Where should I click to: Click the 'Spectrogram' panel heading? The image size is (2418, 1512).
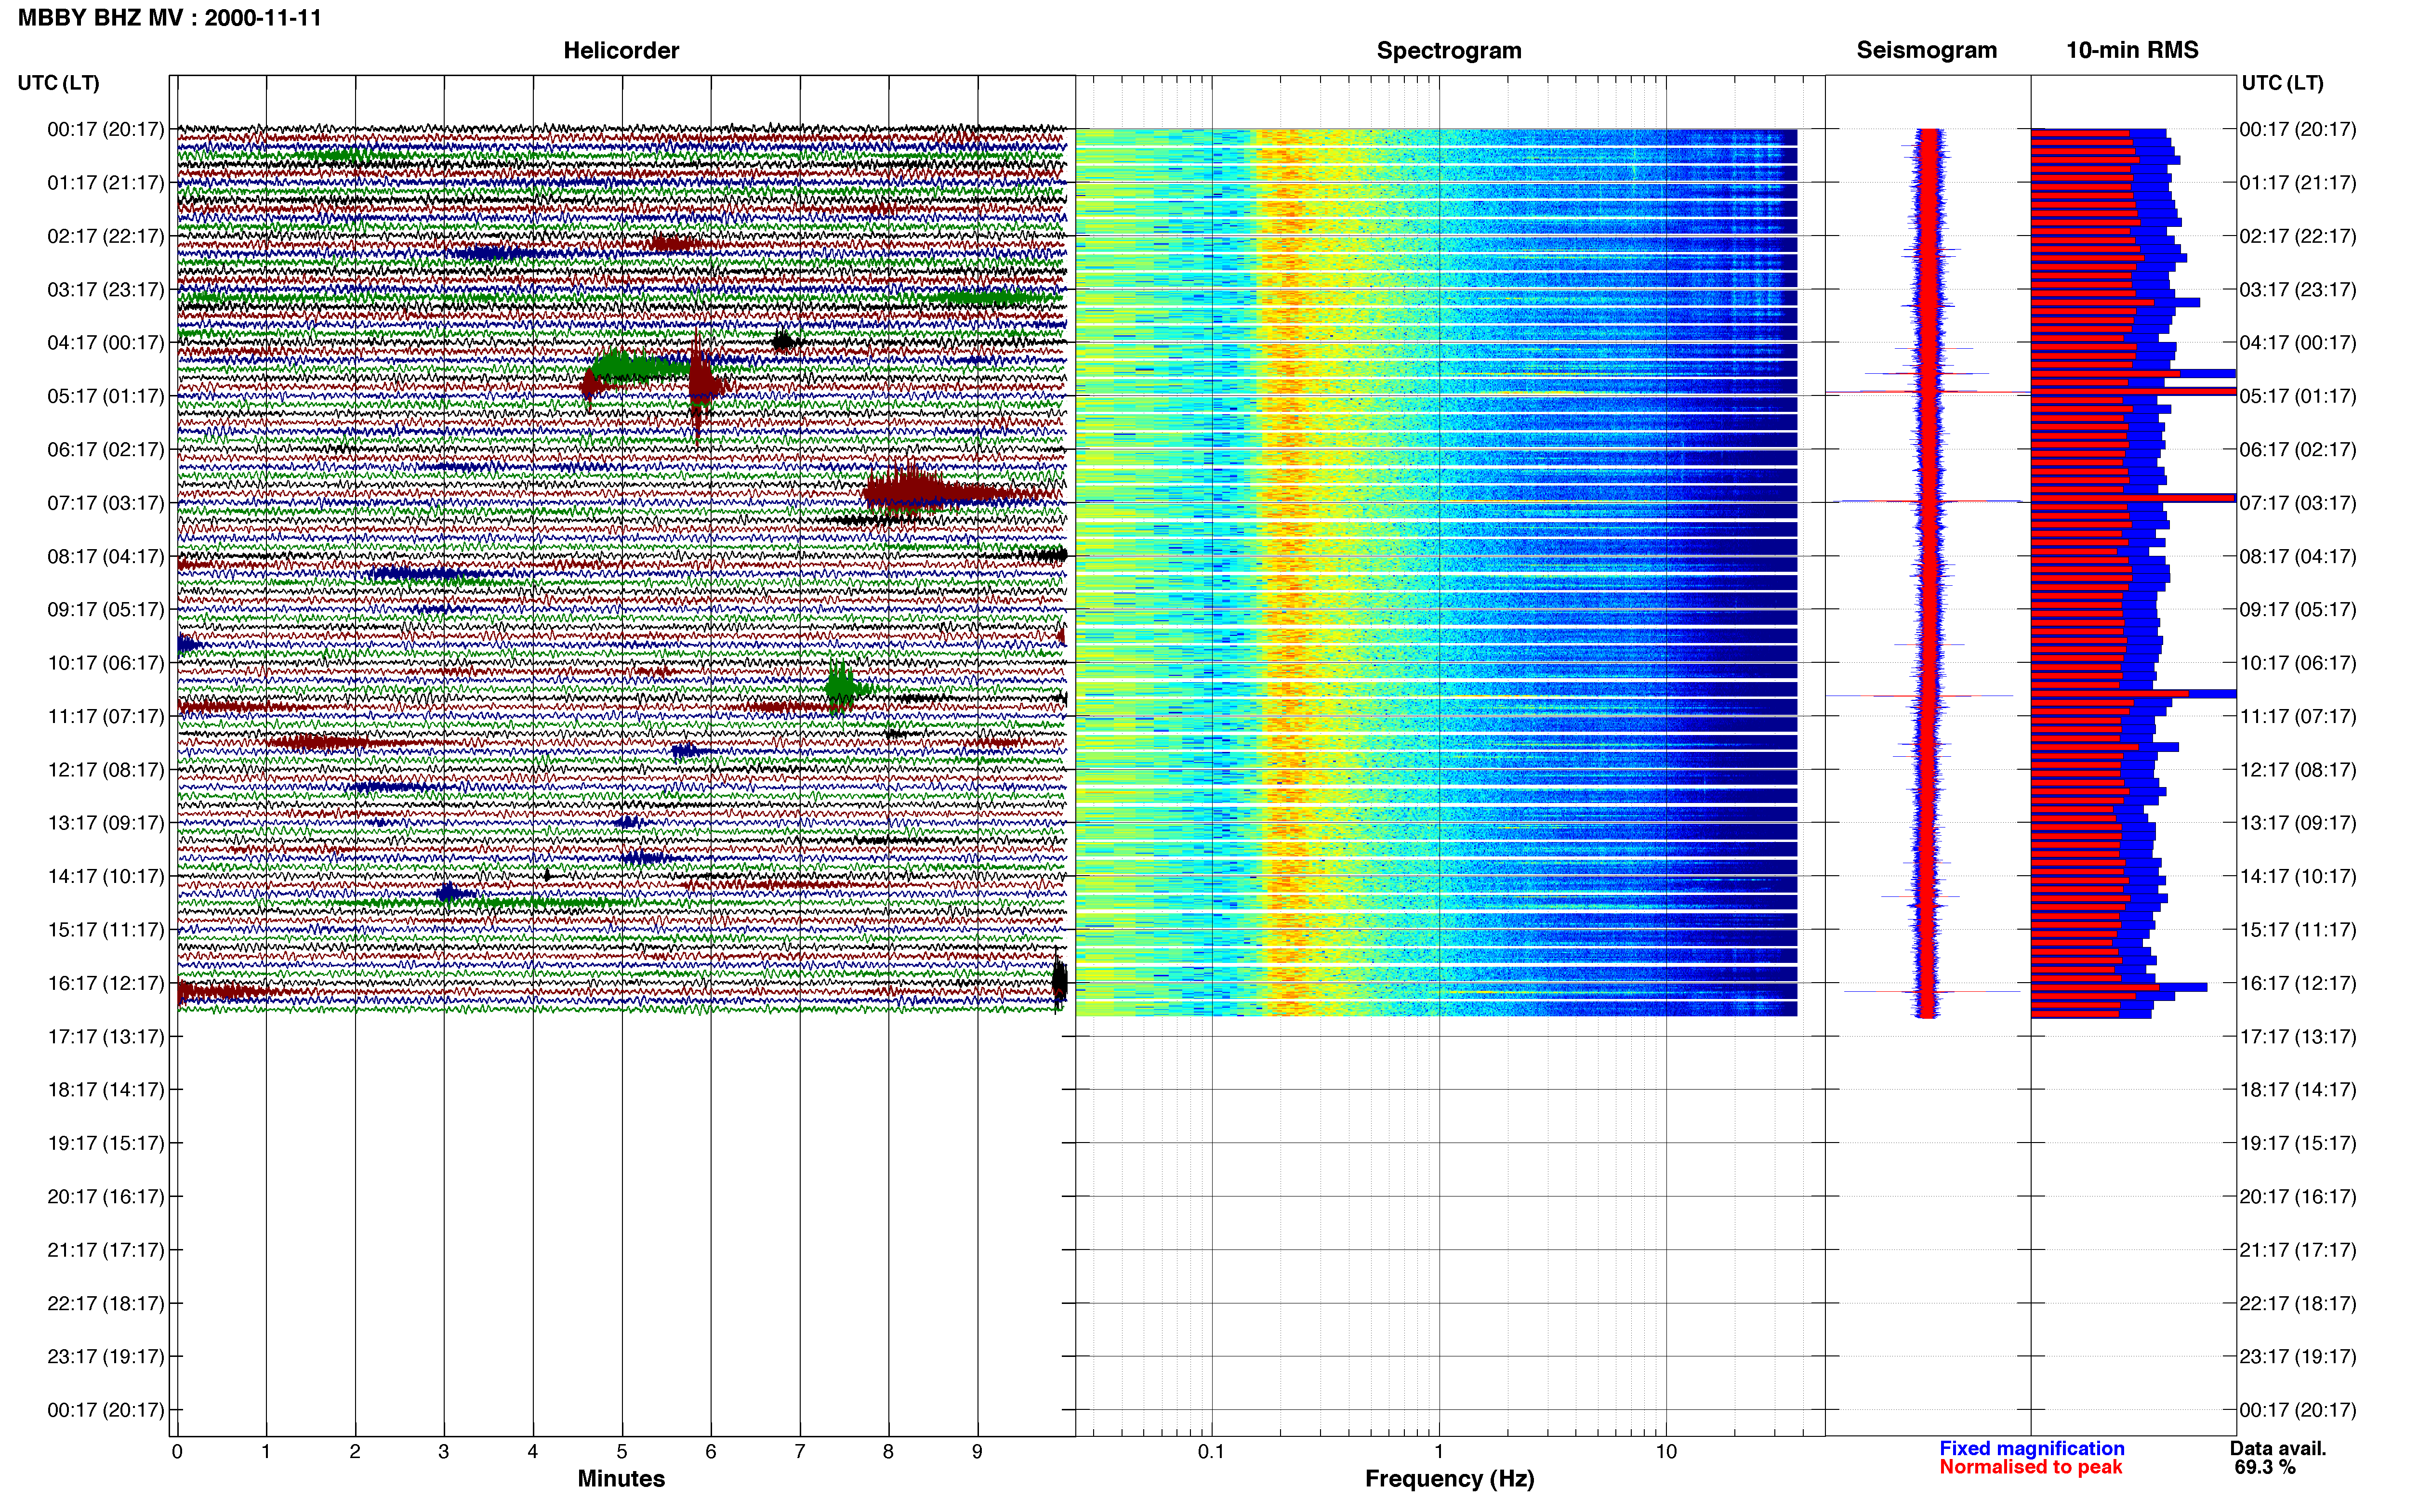pyautogui.click(x=1449, y=50)
